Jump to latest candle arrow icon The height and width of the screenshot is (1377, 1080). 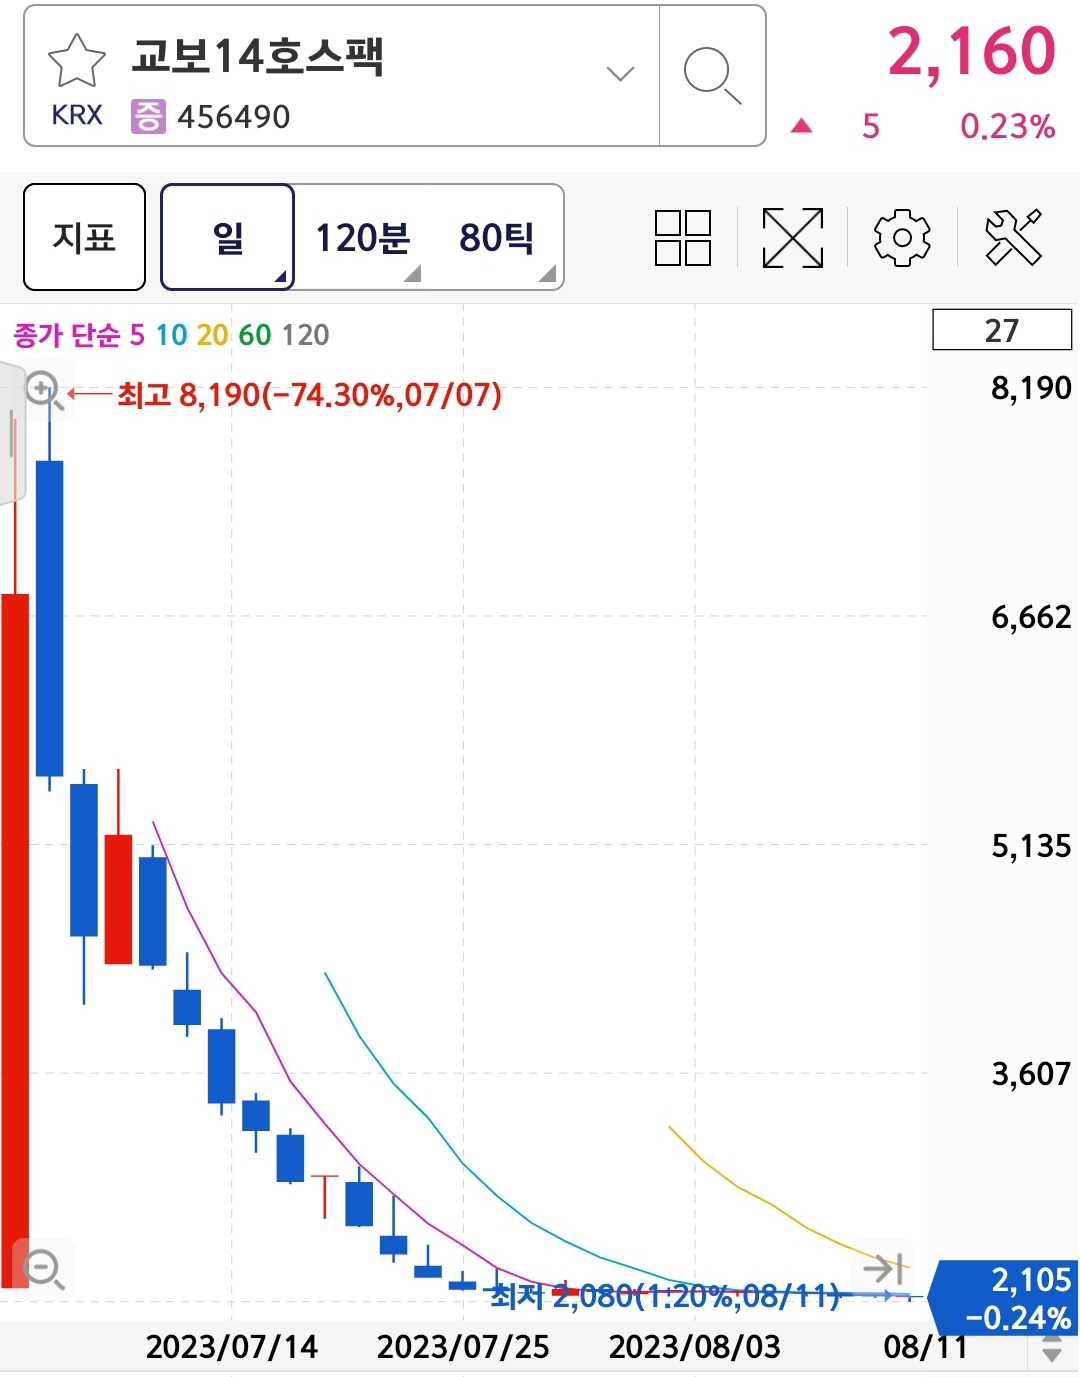pos(884,1269)
